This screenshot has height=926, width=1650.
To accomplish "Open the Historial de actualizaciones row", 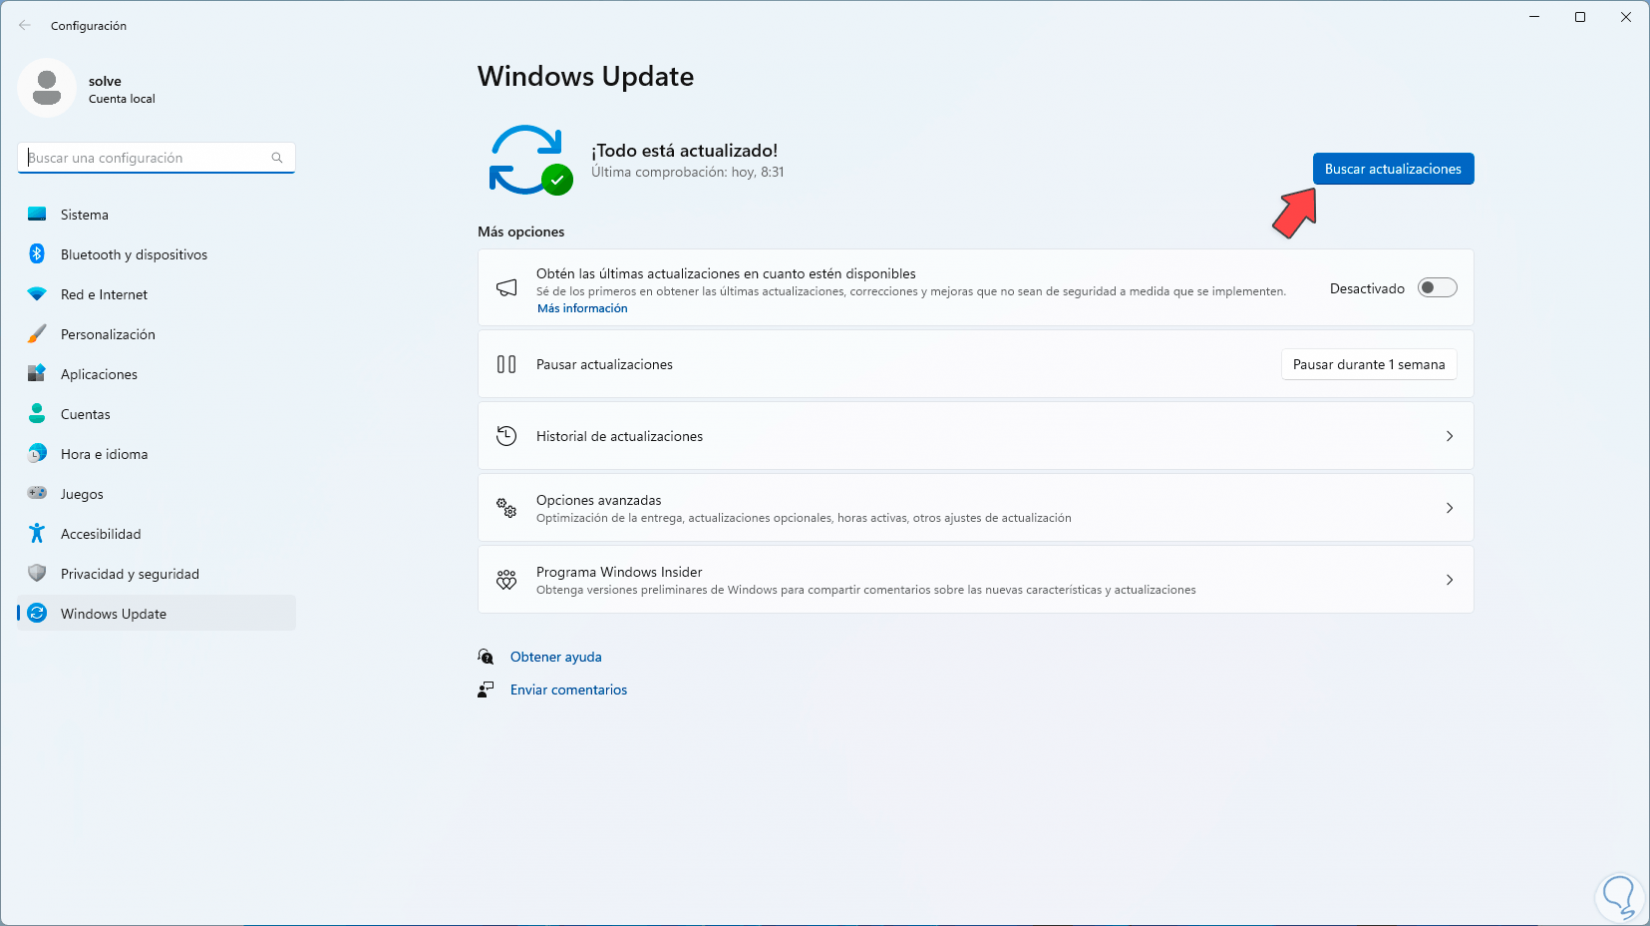I will (x=975, y=436).
